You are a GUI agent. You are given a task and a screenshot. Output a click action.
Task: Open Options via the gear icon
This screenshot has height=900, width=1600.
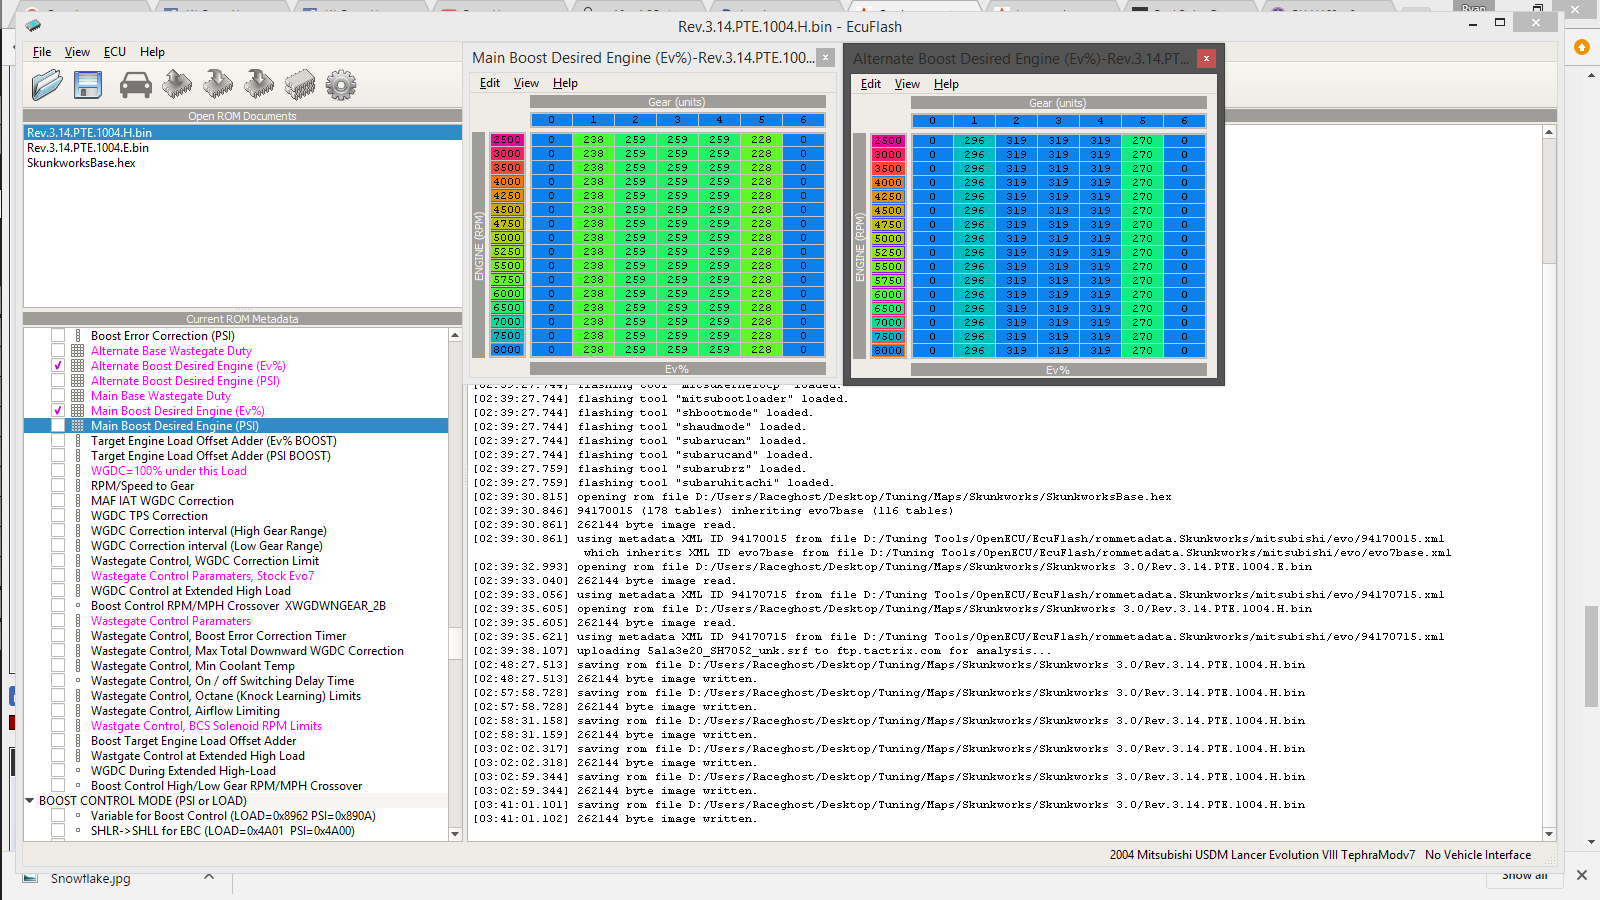click(341, 85)
